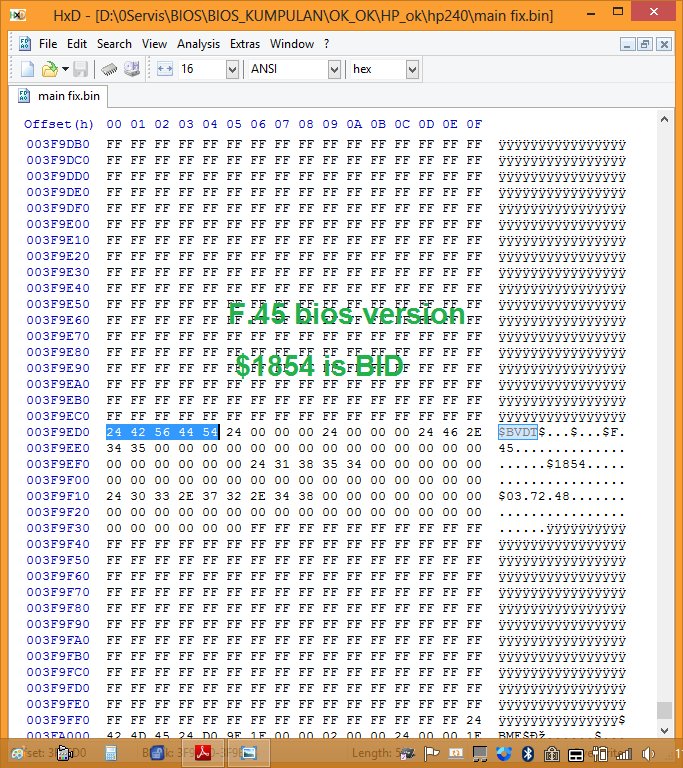Click the 00 column header
This screenshot has width=683, height=768.
click(x=114, y=124)
